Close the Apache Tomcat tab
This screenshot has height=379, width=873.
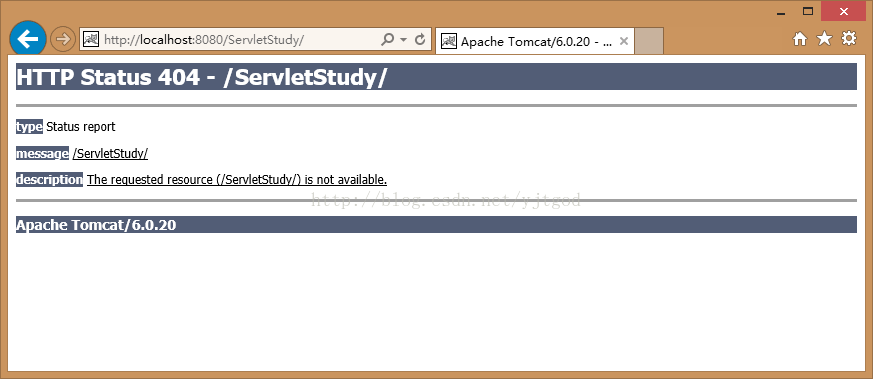(624, 41)
